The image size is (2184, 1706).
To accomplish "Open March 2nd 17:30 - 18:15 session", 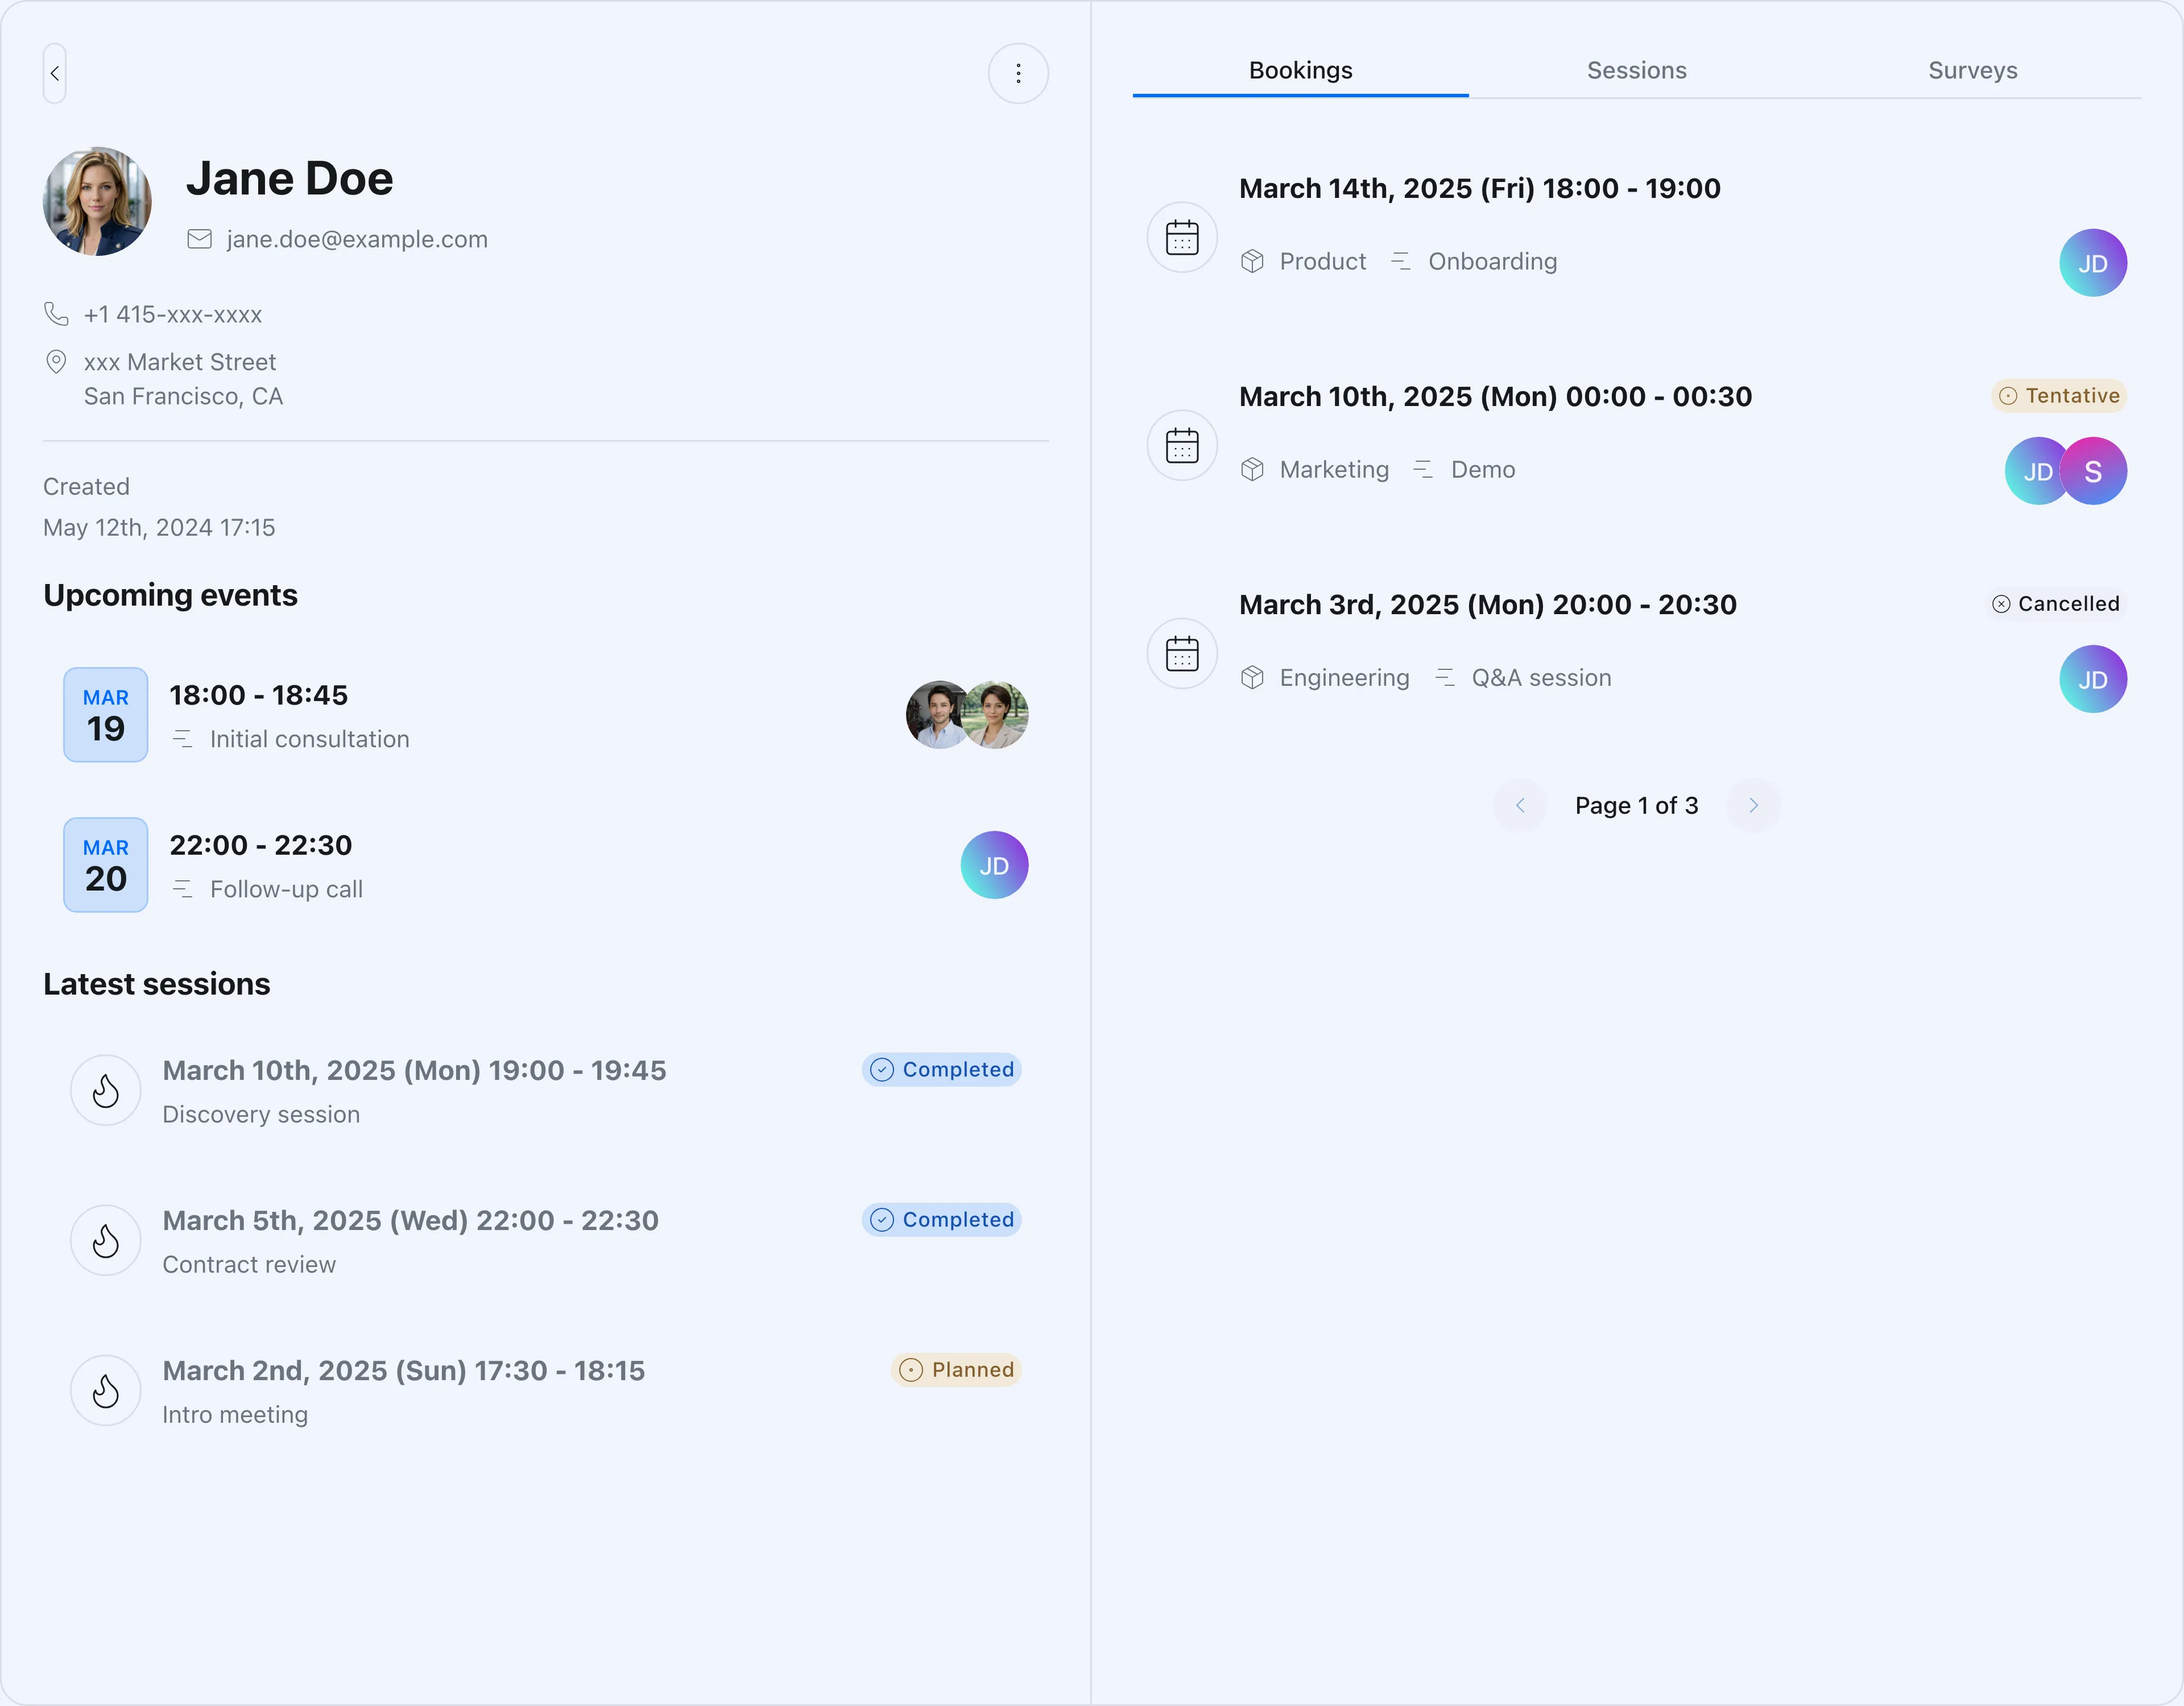I will (x=404, y=1370).
